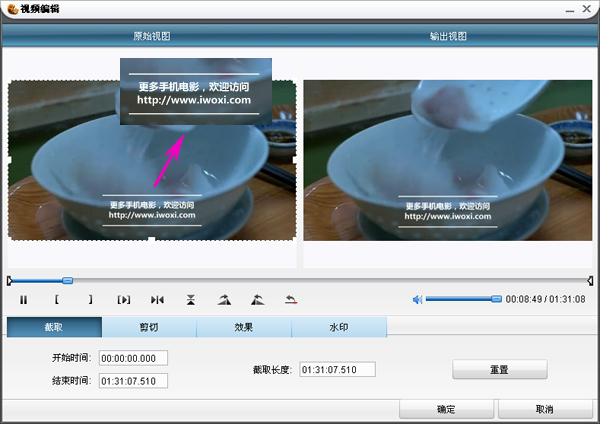Open the 水印 tab
Screen dimensions: 600x424
click(339, 327)
